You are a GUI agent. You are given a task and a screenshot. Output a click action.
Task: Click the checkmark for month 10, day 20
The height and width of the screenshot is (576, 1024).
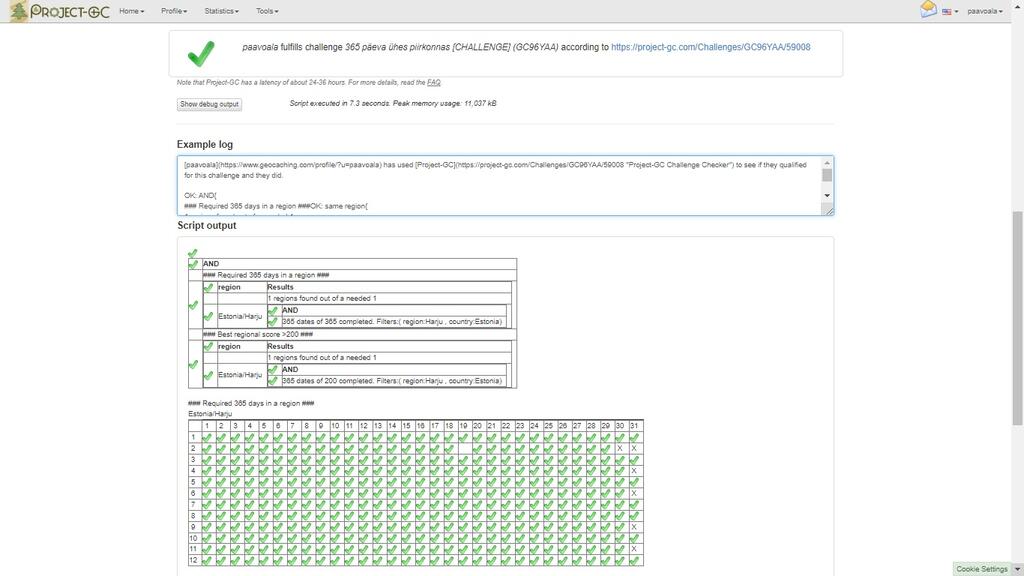[x=477, y=538]
